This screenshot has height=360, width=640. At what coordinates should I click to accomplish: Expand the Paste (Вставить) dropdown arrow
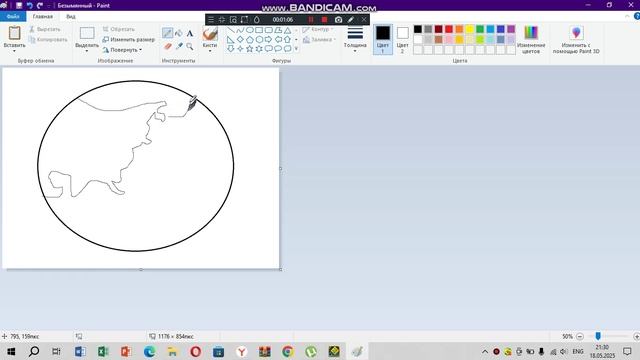(x=14, y=51)
